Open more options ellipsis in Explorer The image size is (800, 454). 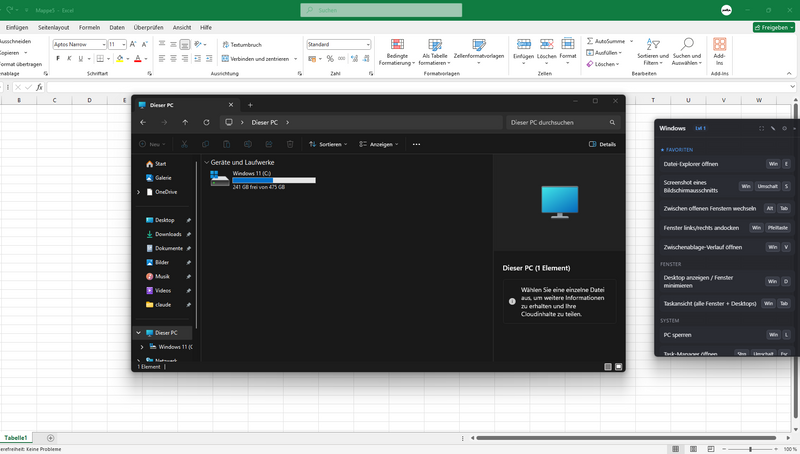(x=416, y=144)
